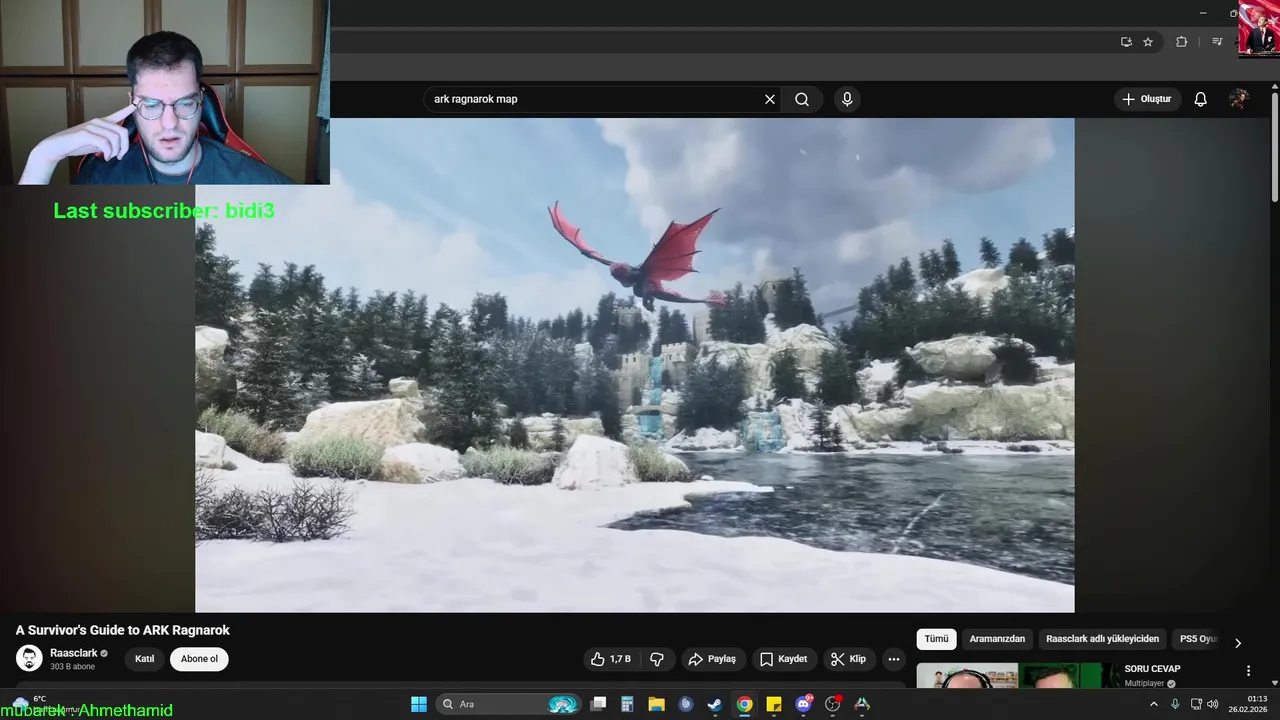Open Raasclark channel name link
Viewport: 1280px width, 720px height.
click(74, 653)
